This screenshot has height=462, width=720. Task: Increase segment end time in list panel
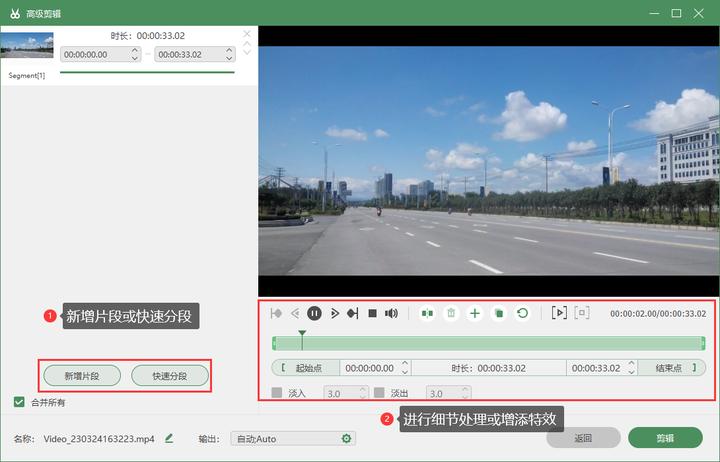tap(229, 50)
